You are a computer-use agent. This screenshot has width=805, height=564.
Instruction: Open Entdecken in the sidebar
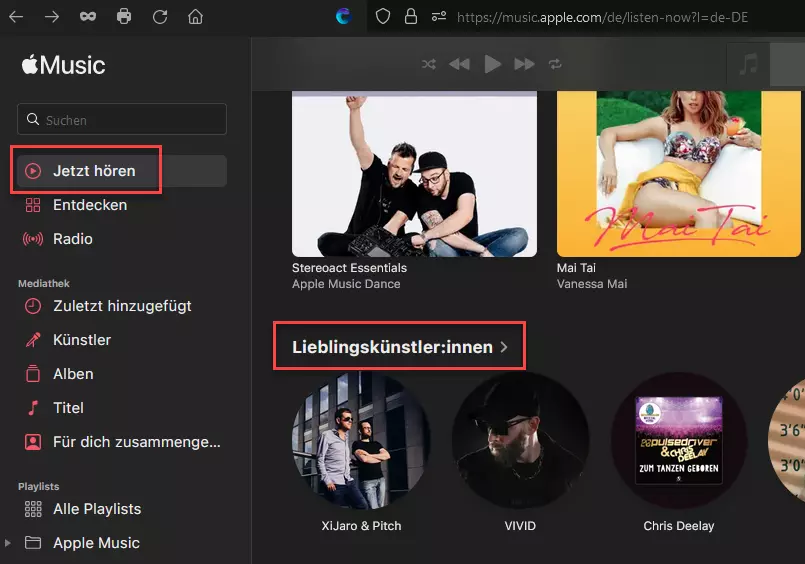point(122,205)
